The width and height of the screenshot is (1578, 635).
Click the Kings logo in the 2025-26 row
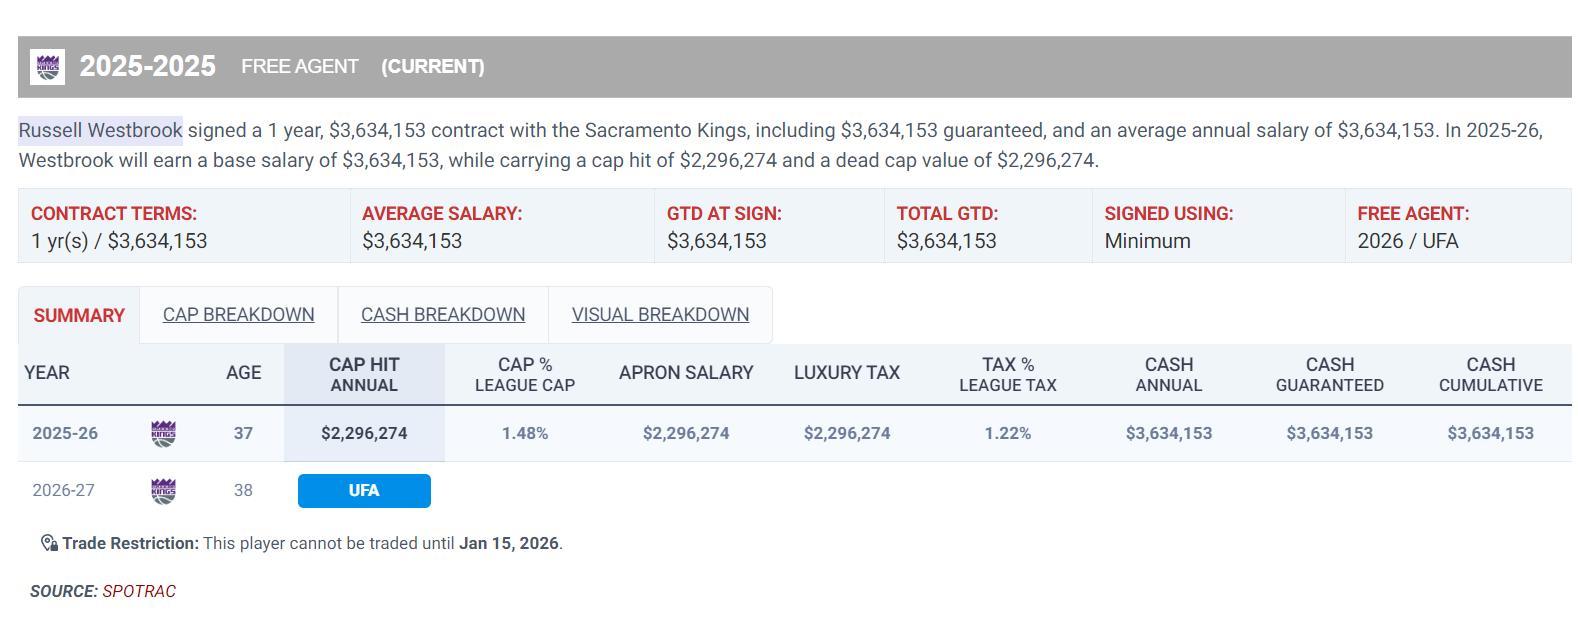click(163, 433)
